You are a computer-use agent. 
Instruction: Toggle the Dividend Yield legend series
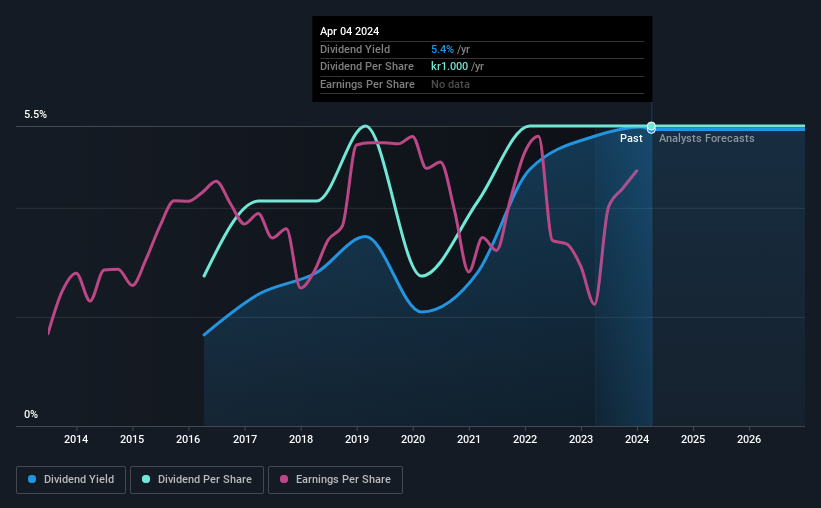(71, 480)
